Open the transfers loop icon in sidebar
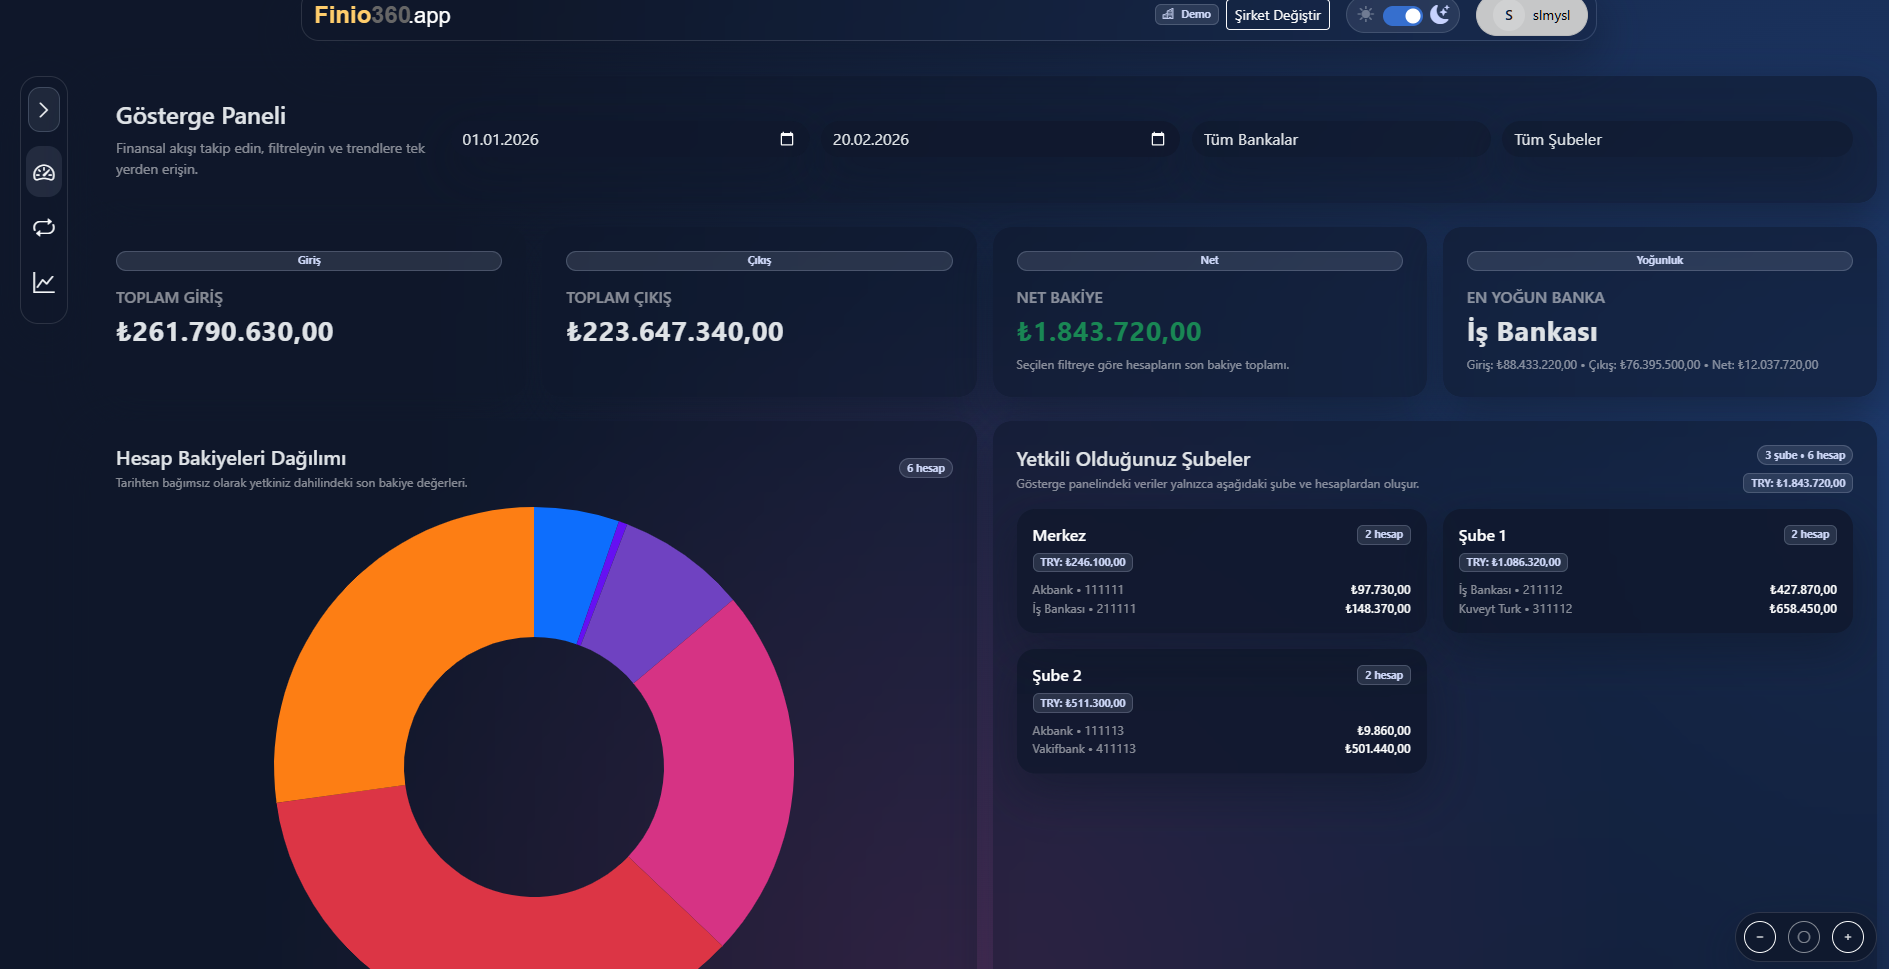1889x969 pixels. tap(44, 228)
